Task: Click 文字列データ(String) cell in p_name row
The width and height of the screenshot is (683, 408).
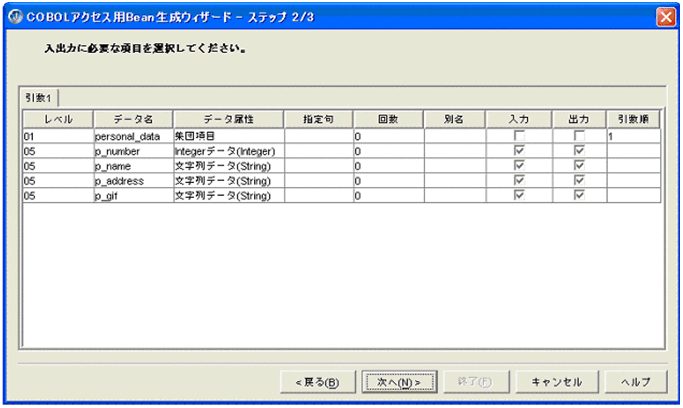Action: point(229,166)
